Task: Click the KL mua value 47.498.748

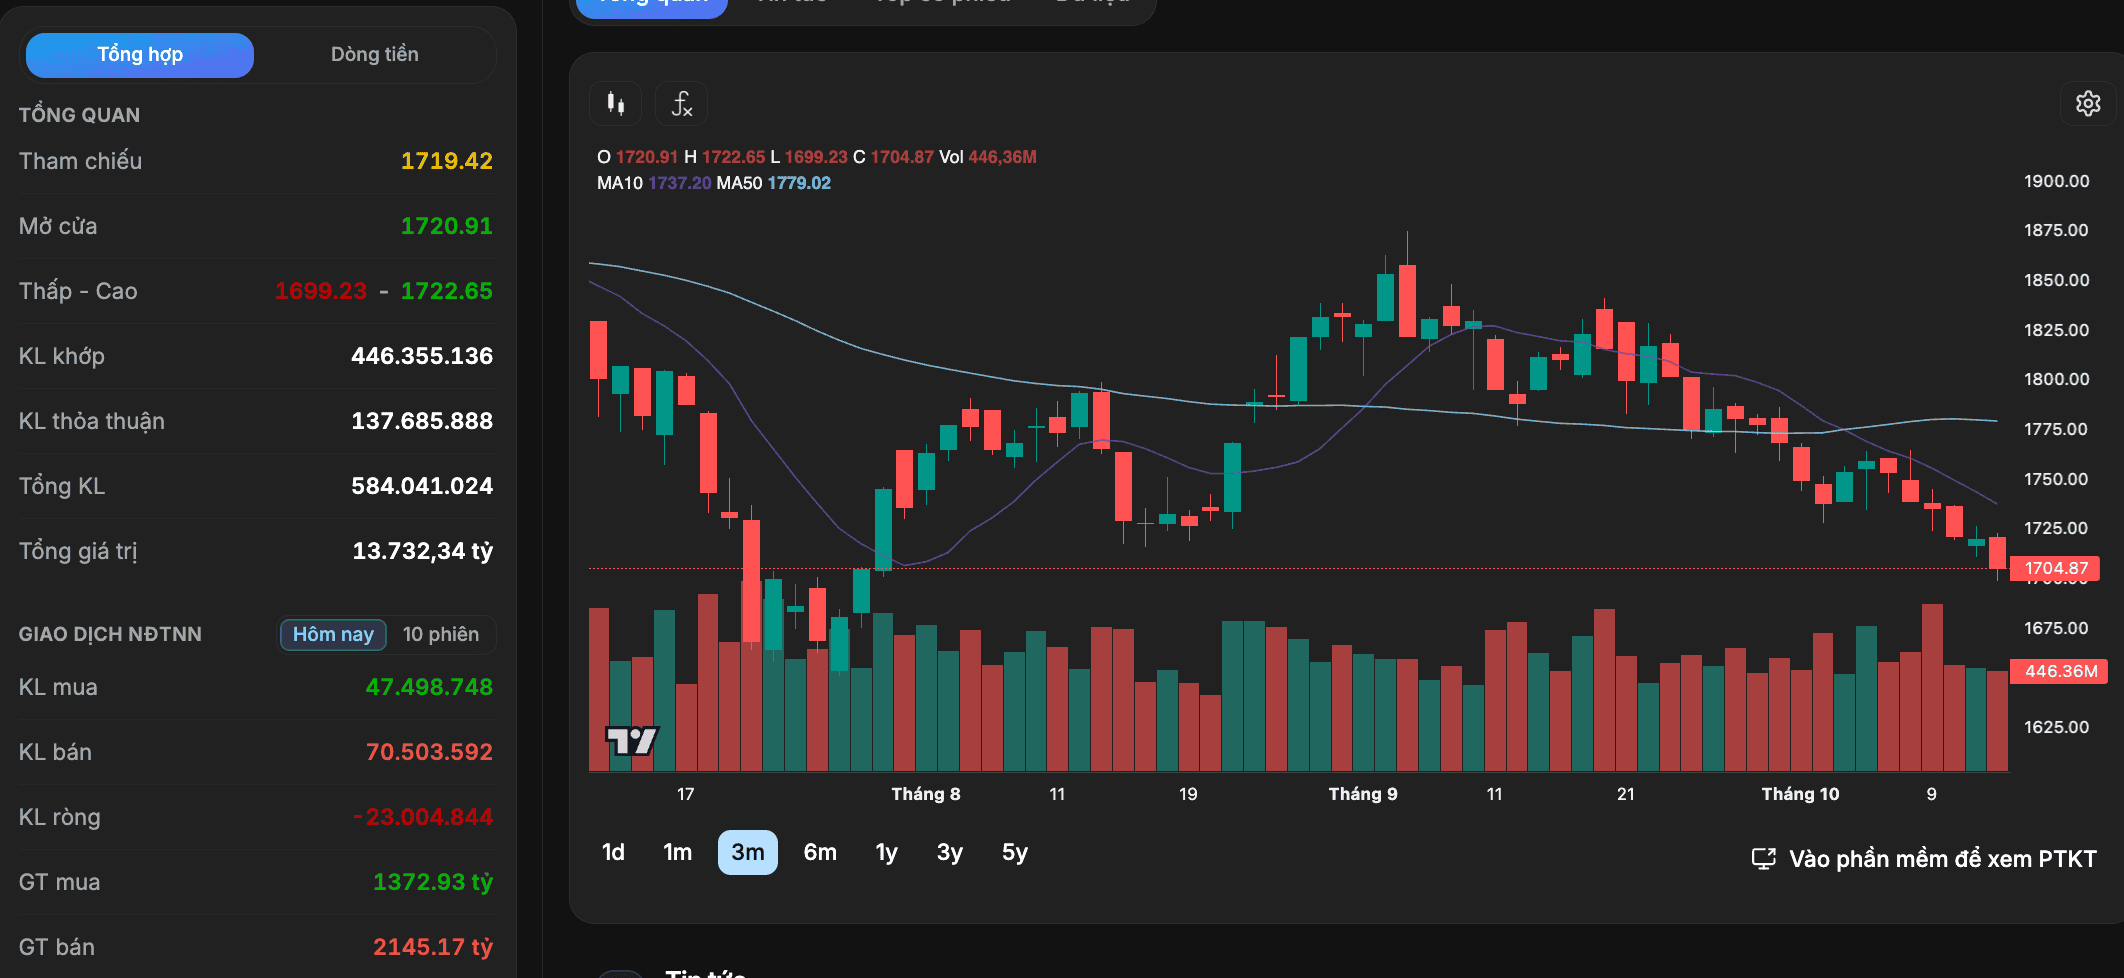Action: [429, 687]
